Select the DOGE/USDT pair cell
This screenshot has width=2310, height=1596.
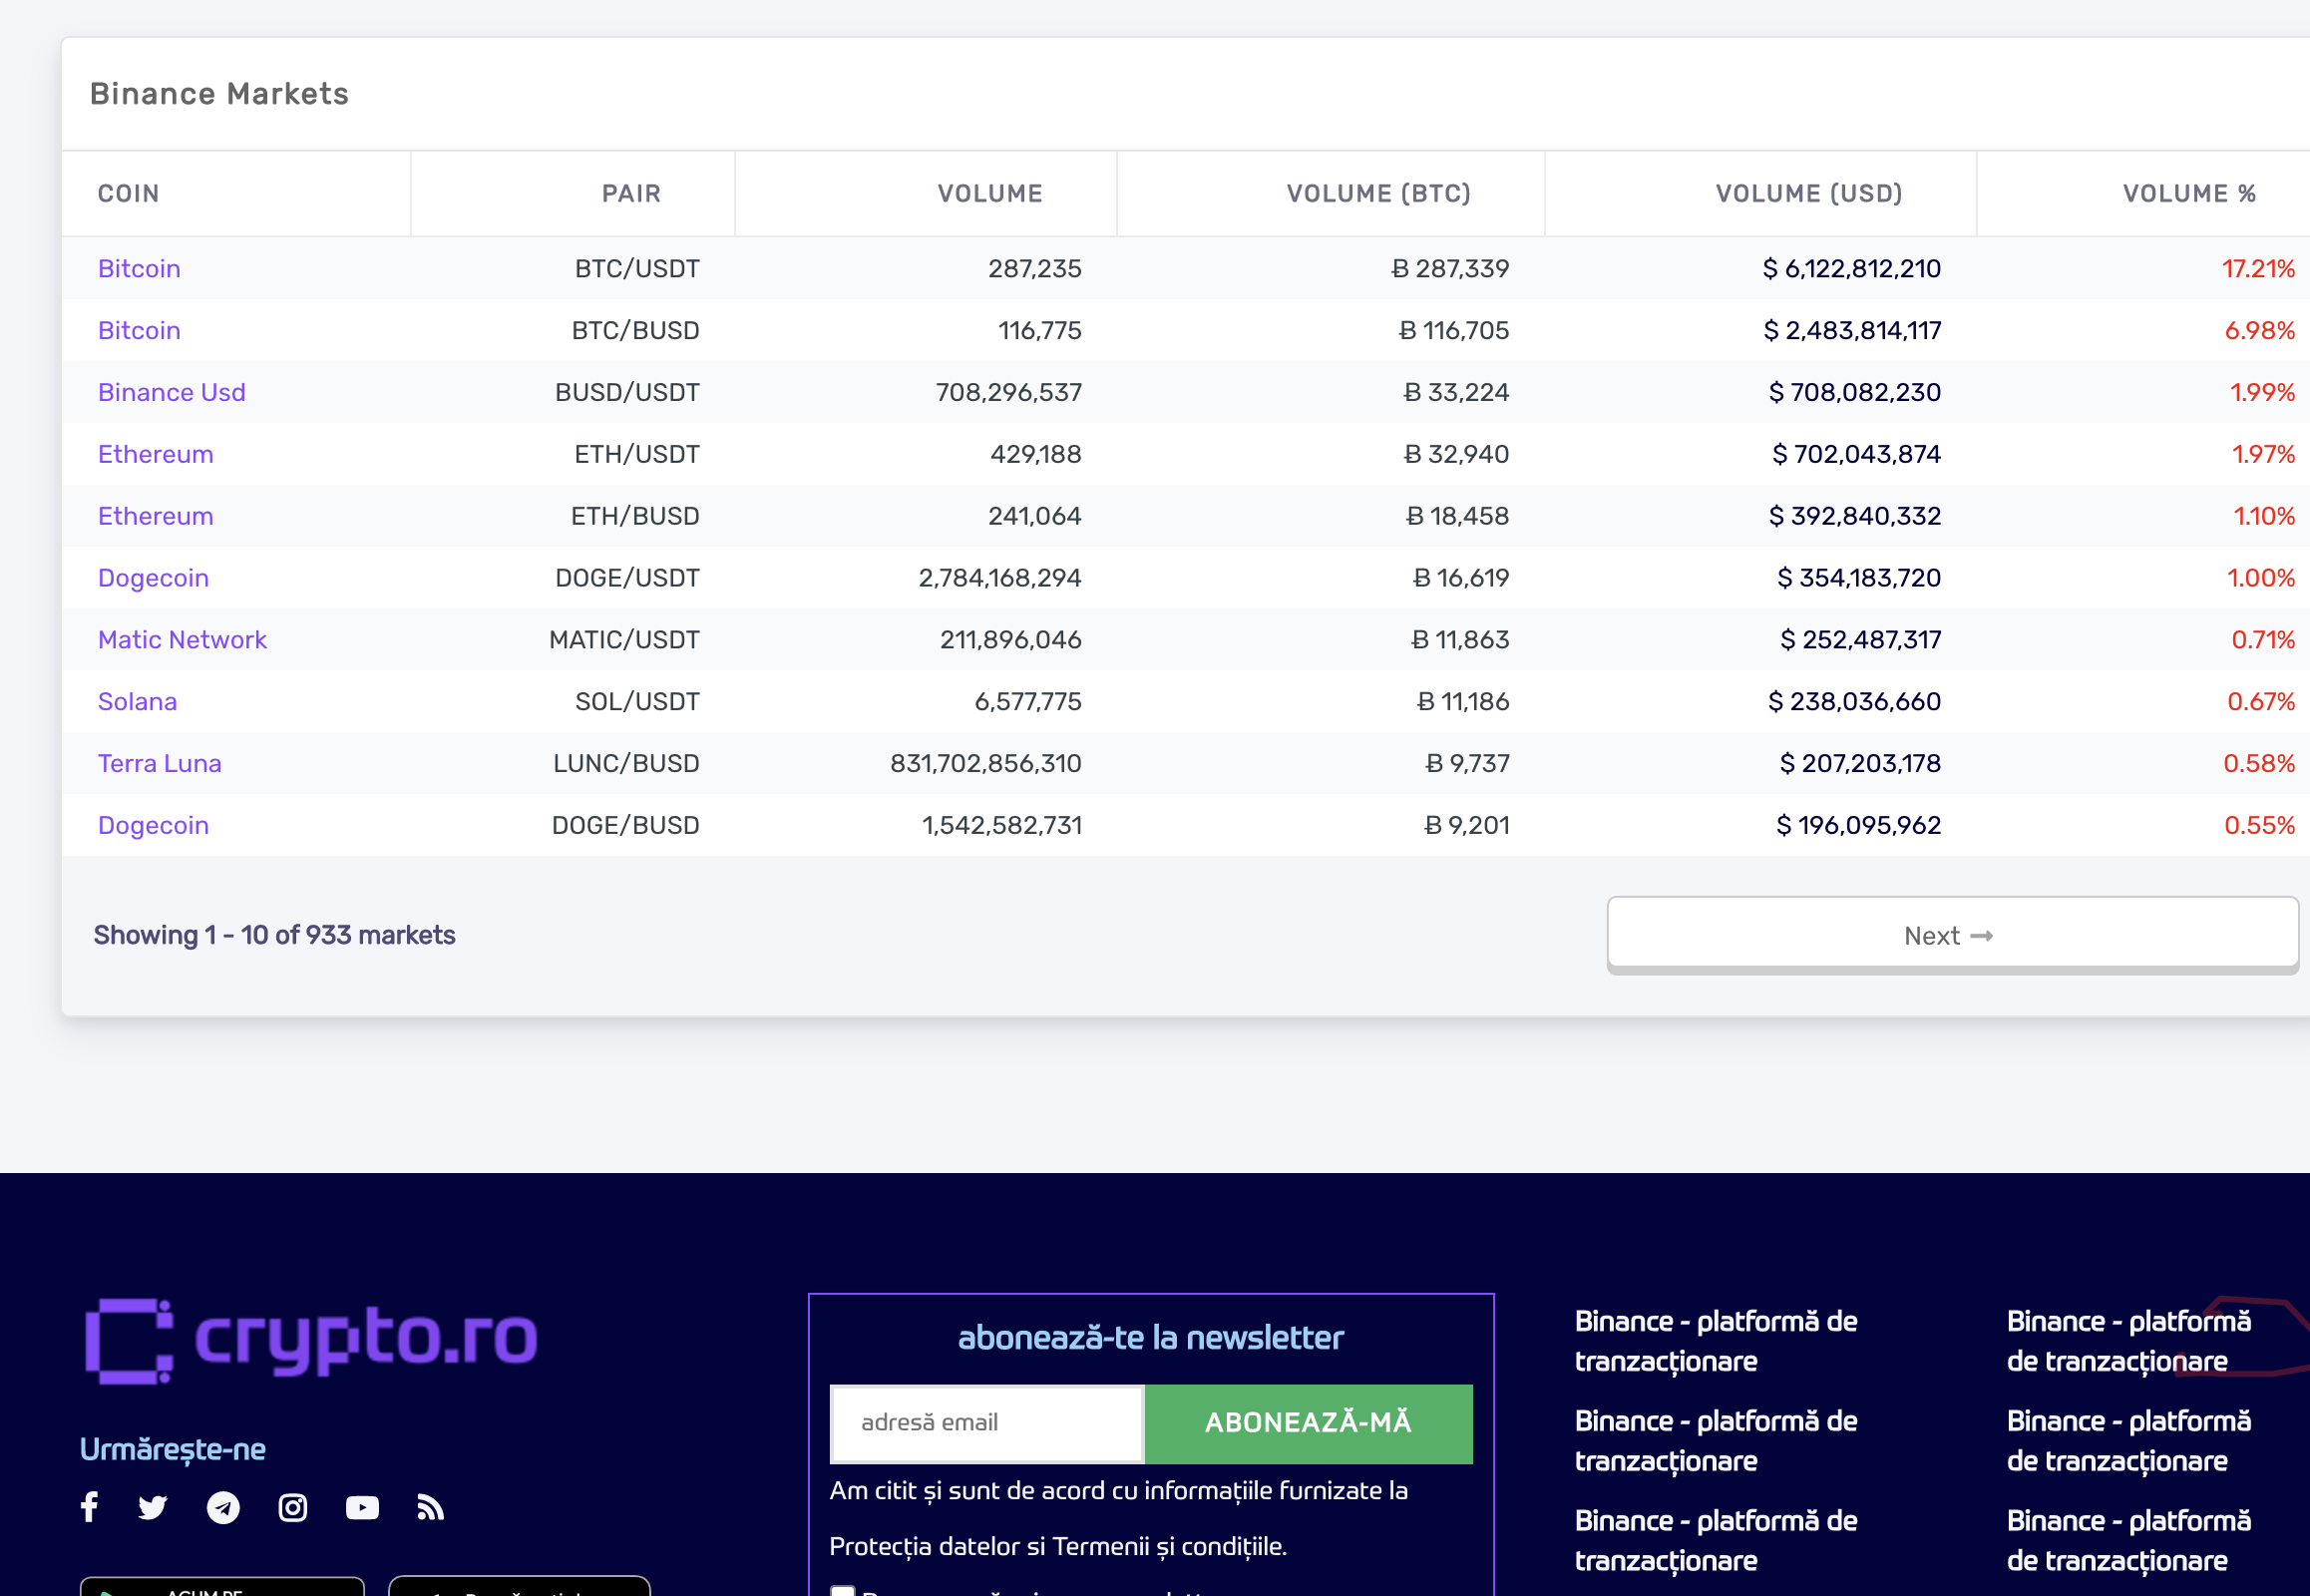click(x=627, y=579)
